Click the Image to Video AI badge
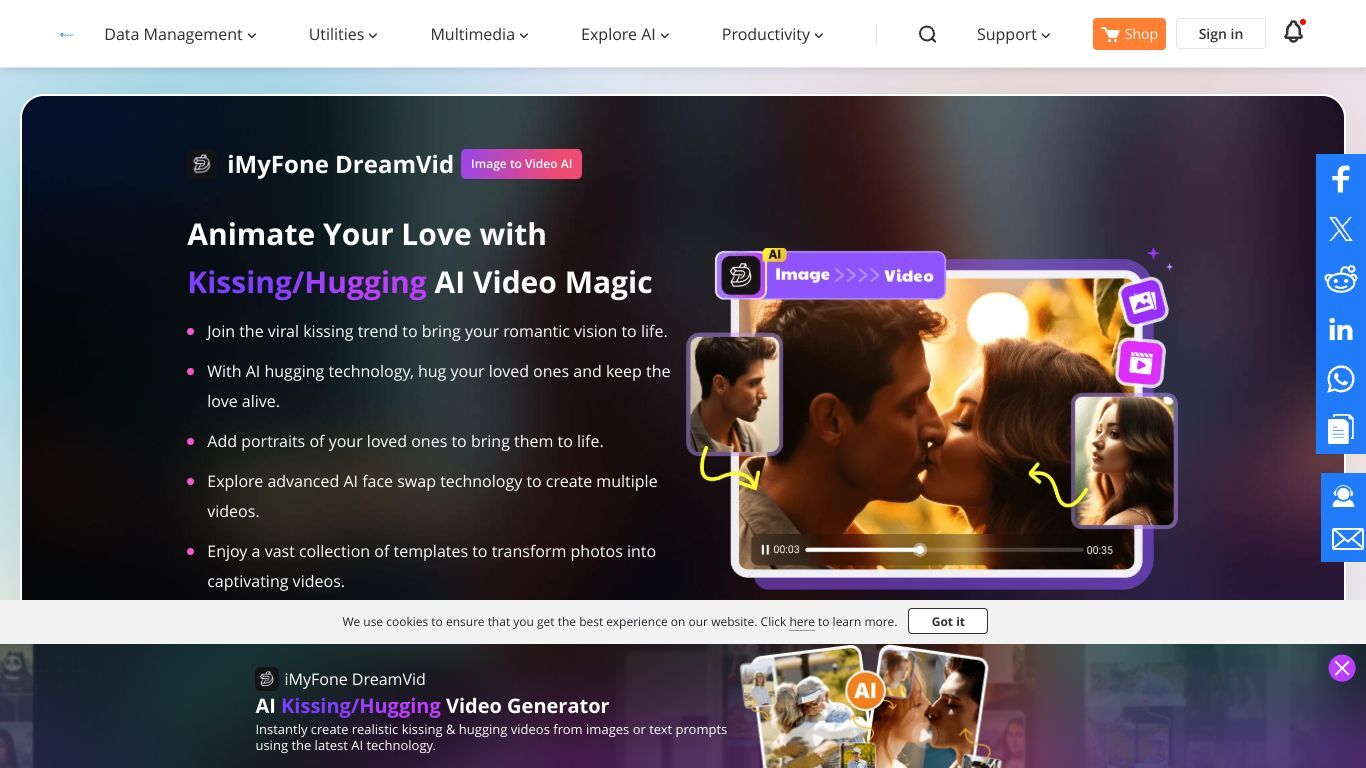 point(521,164)
